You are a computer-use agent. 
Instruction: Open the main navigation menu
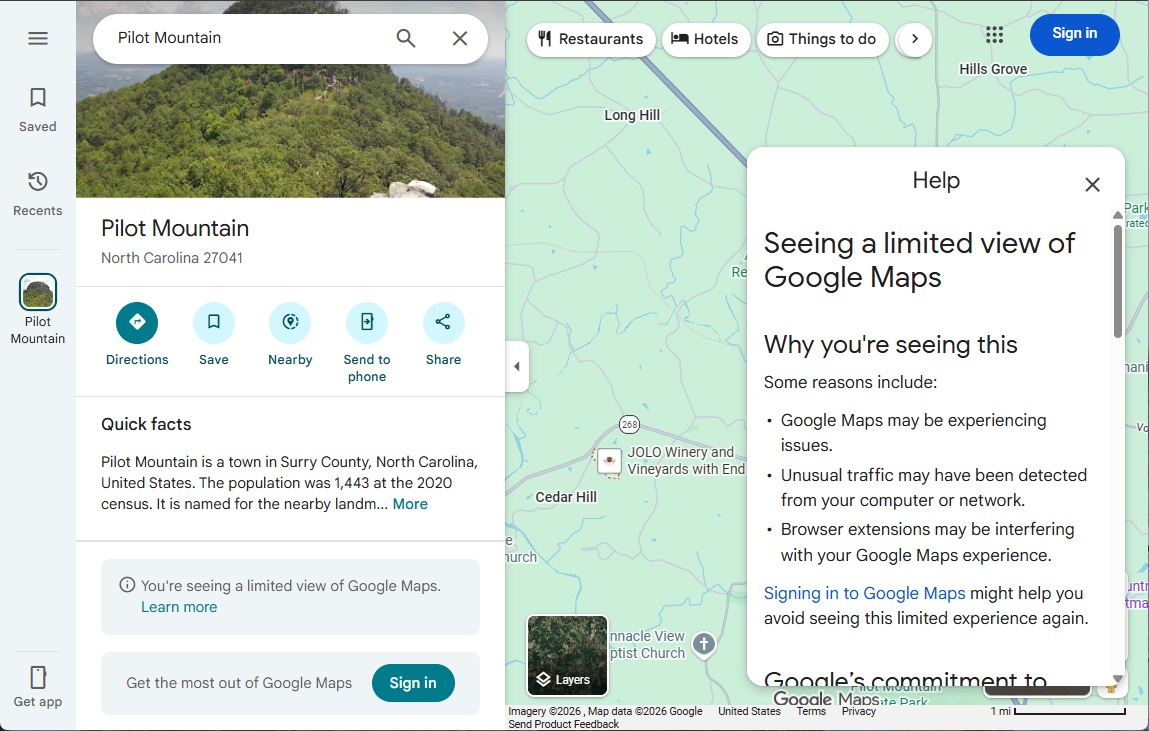[37, 37]
